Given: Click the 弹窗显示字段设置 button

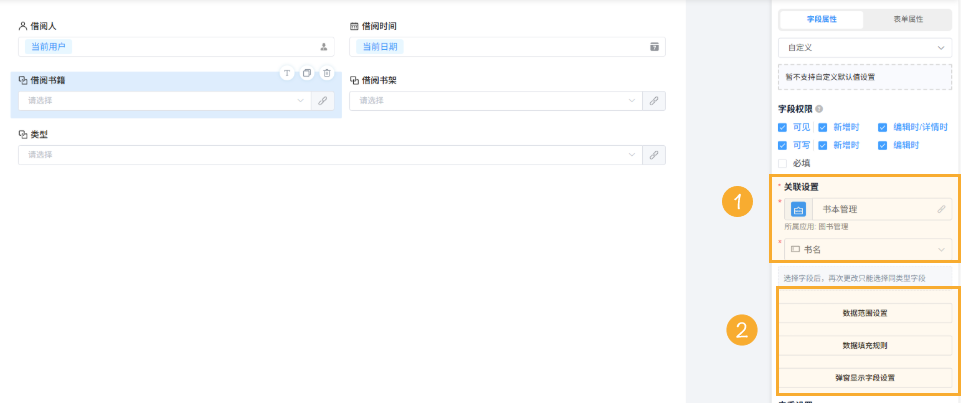Looking at the screenshot, I should [x=865, y=378].
